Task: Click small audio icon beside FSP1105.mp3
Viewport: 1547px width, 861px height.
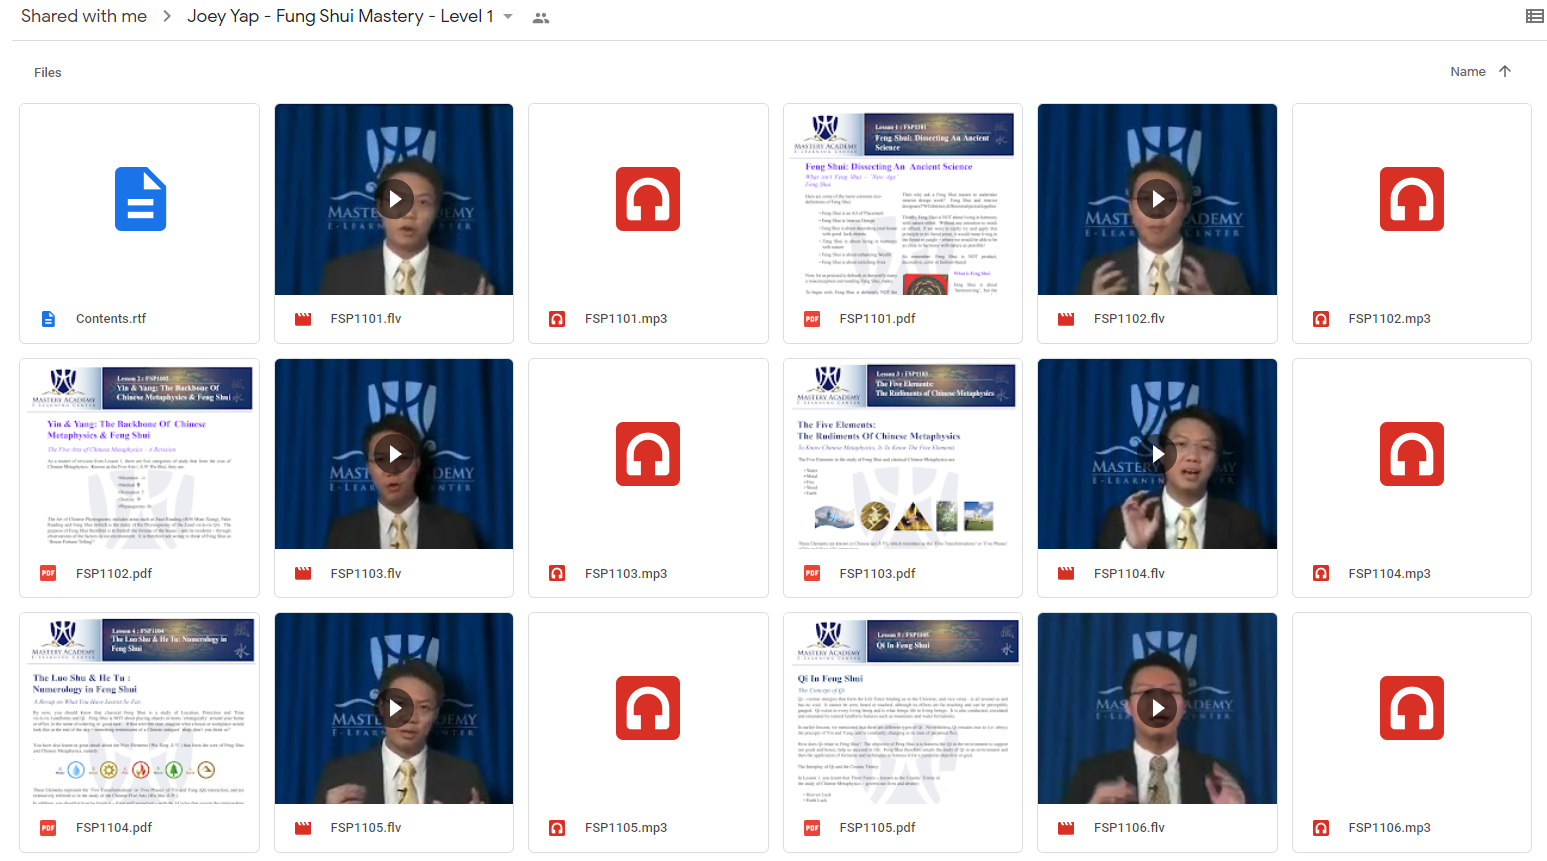Action: pyautogui.click(x=557, y=828)
